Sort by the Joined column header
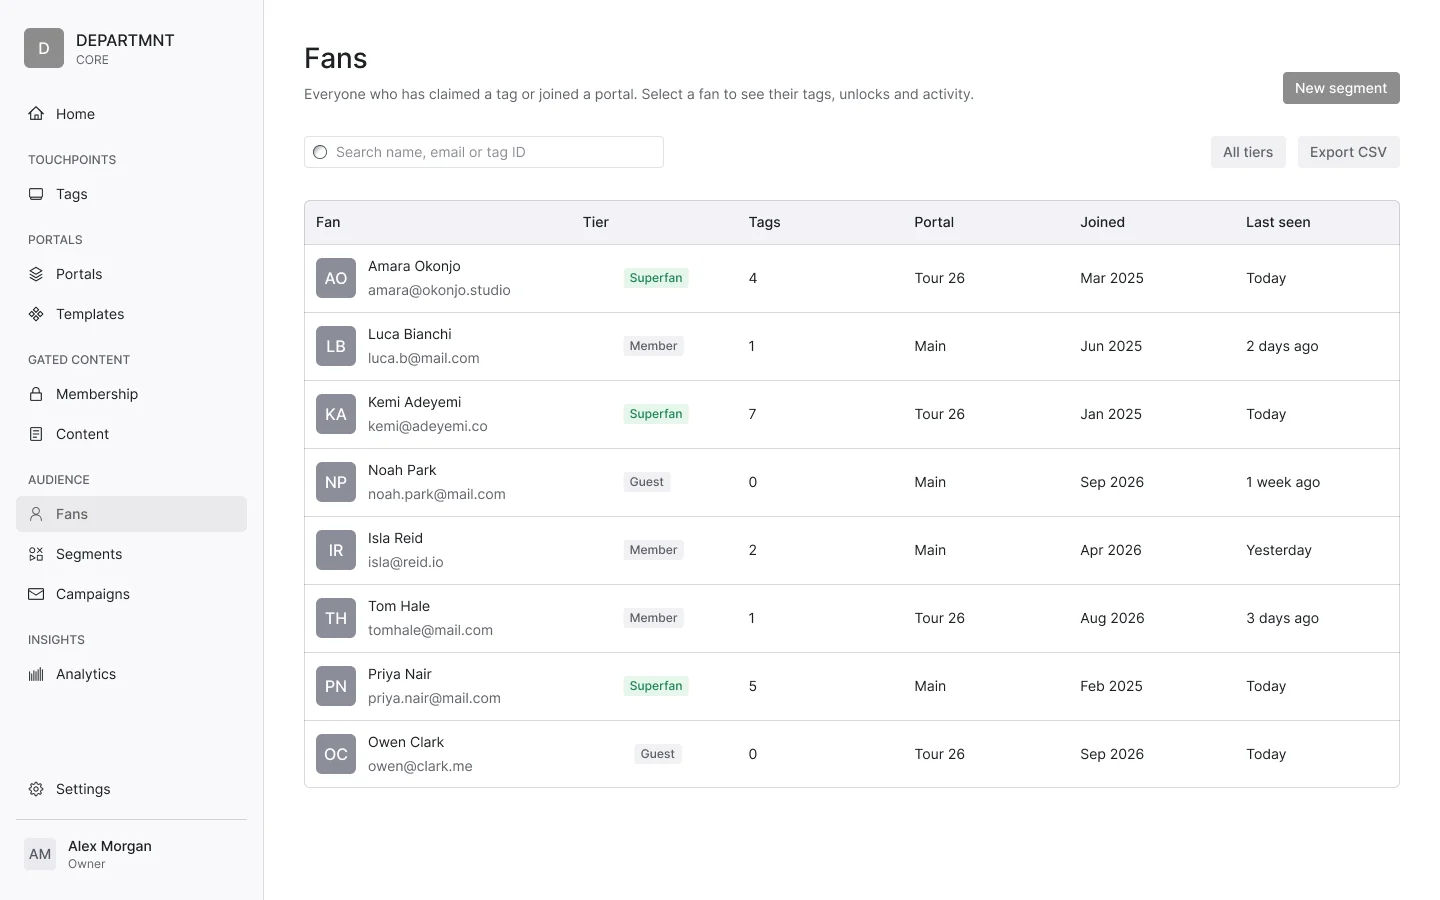Viewport: 1440px width, 900px height. pos(1102,222)
